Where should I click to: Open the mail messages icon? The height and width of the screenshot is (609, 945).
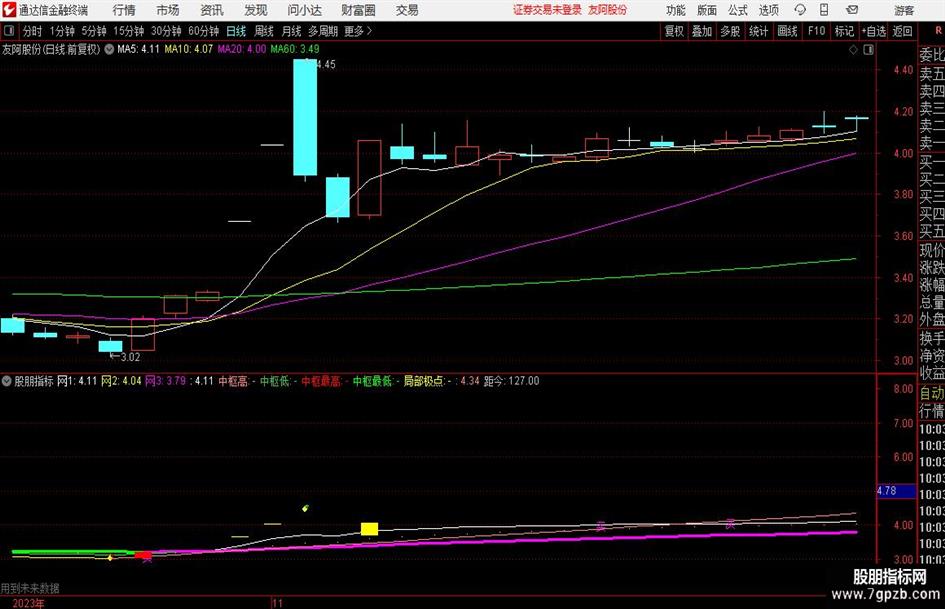[852, 10]
